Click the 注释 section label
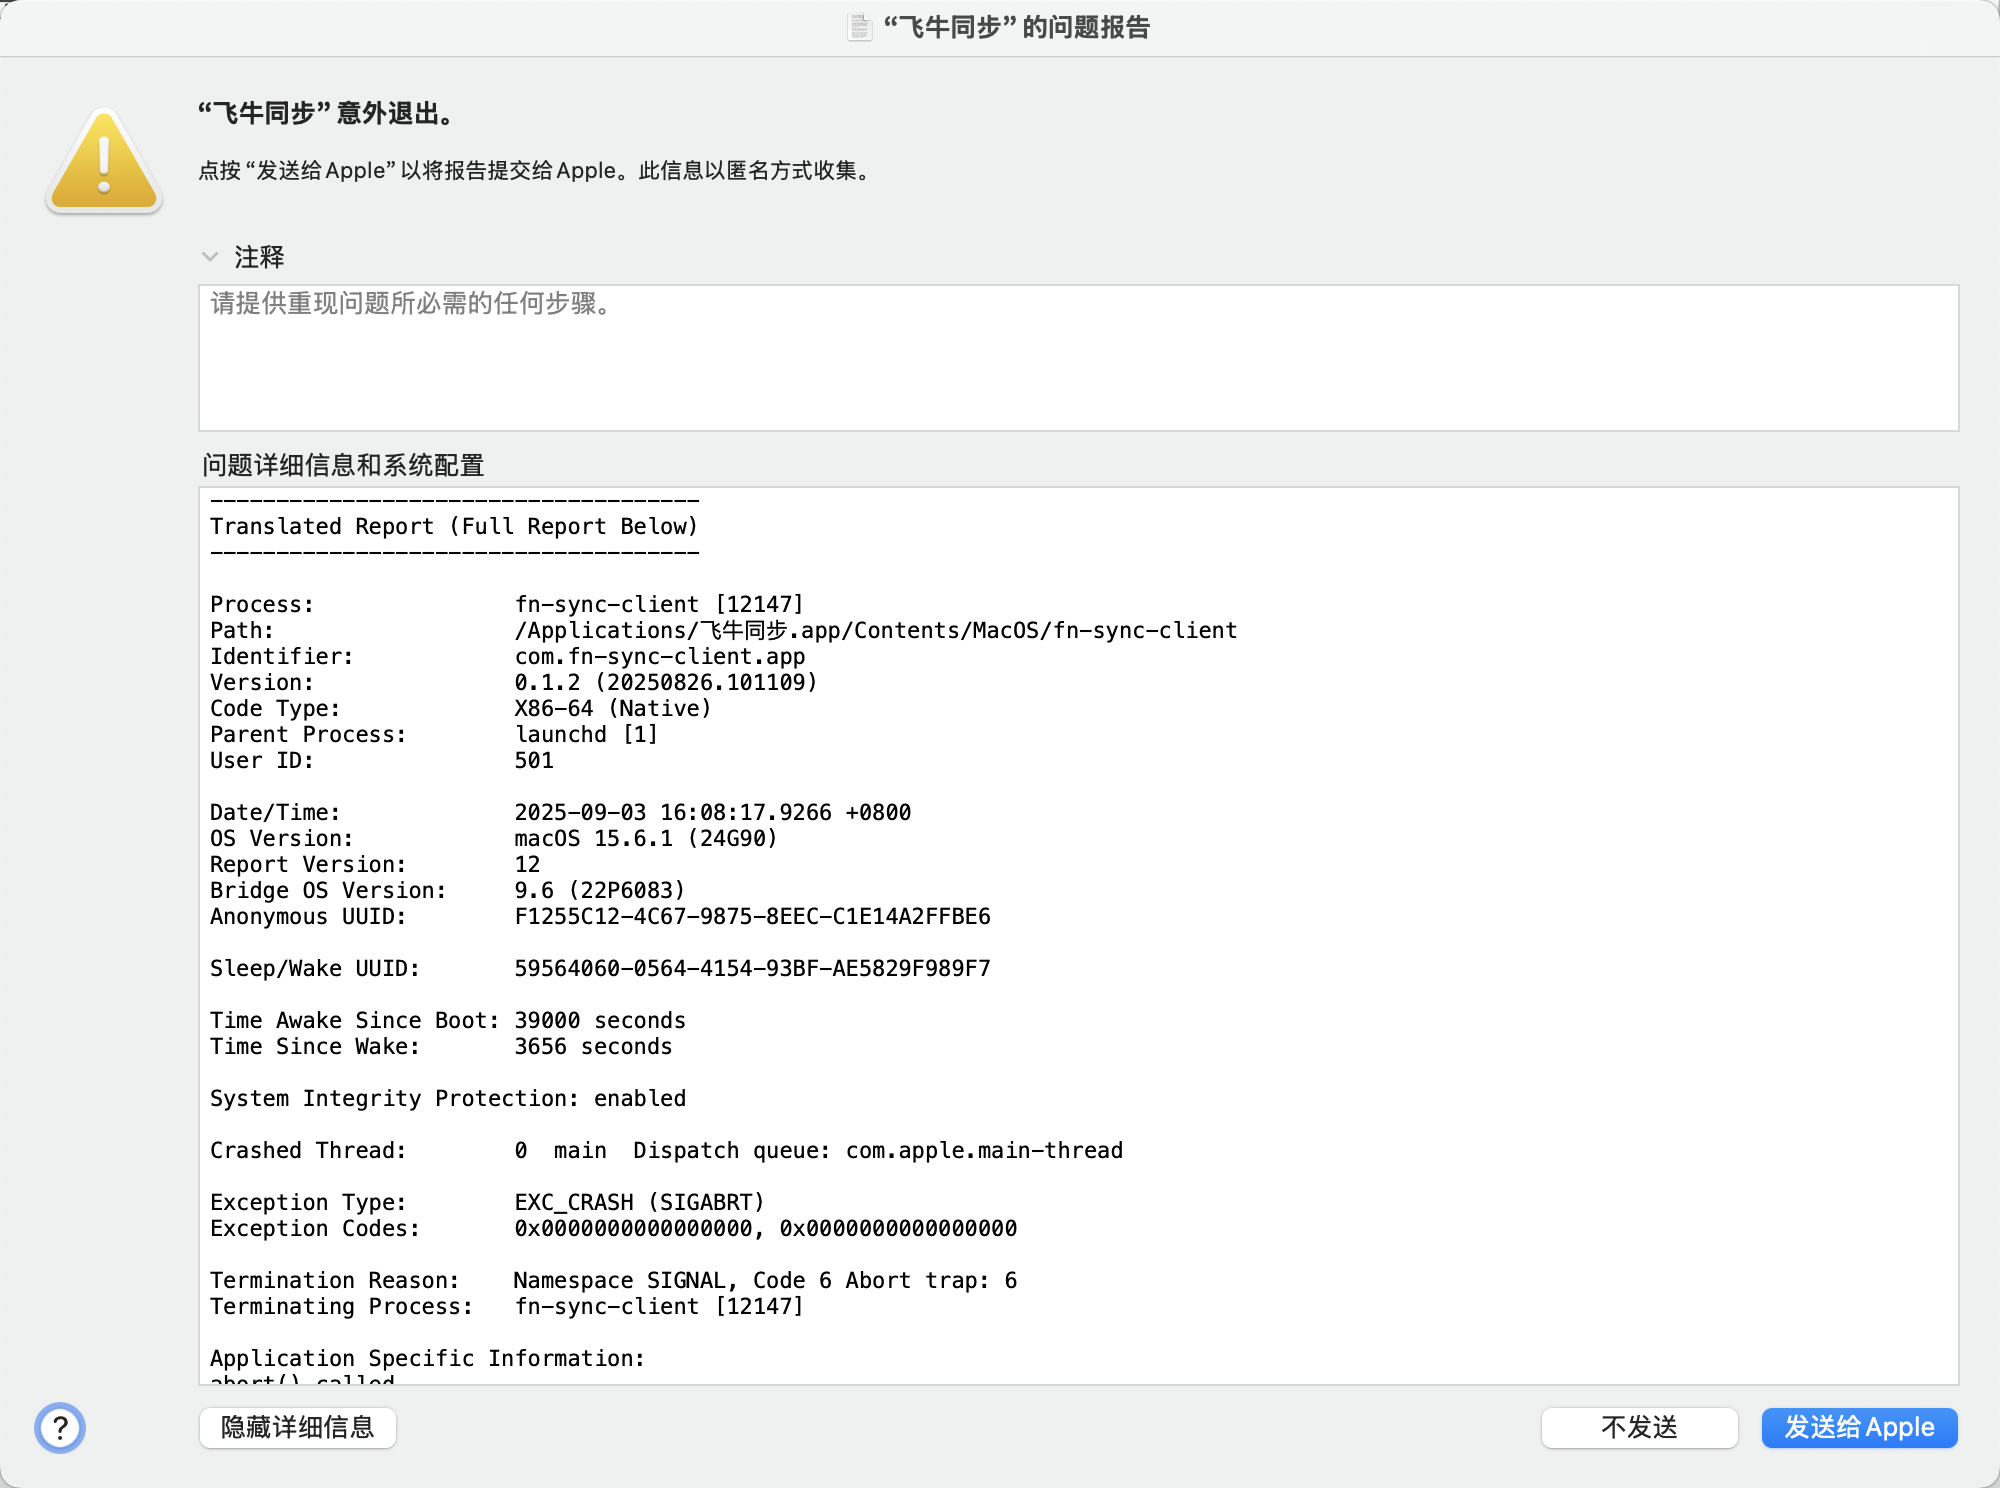 click(259, 257)
